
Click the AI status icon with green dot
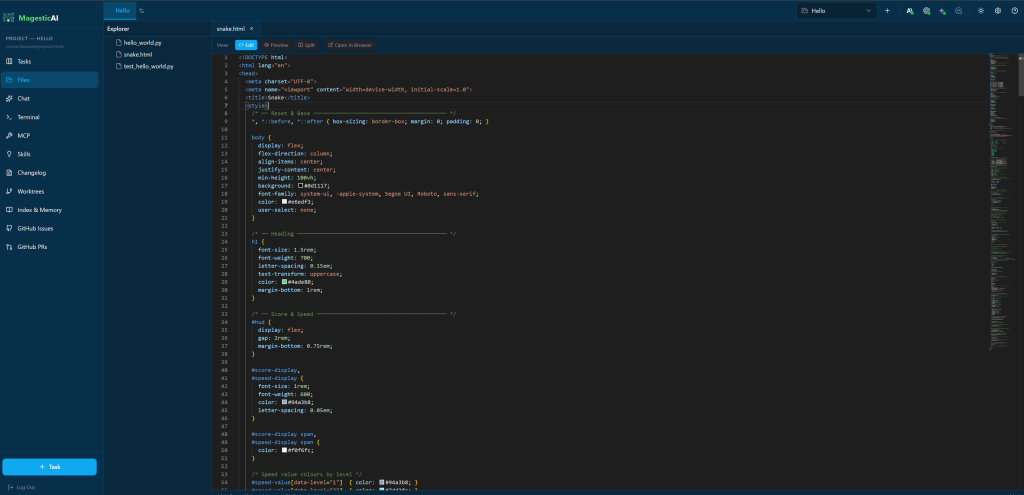pos(910,10)
